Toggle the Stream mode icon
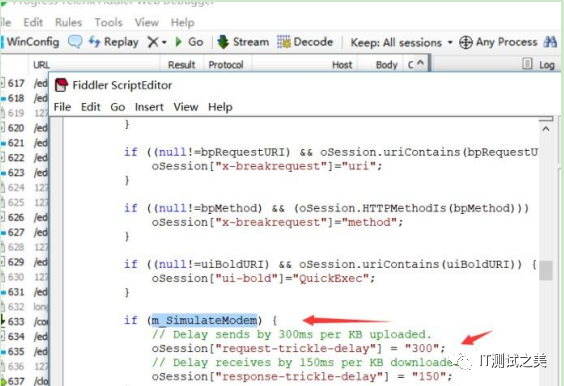 coord(223,42)
